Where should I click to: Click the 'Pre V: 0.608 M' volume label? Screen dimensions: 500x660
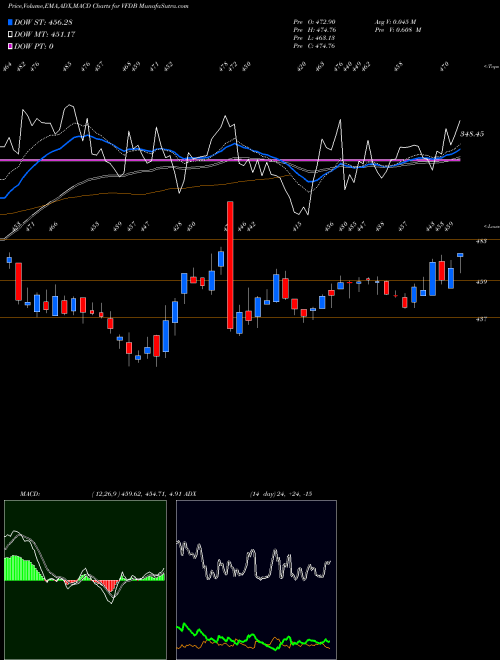[398, 30]
